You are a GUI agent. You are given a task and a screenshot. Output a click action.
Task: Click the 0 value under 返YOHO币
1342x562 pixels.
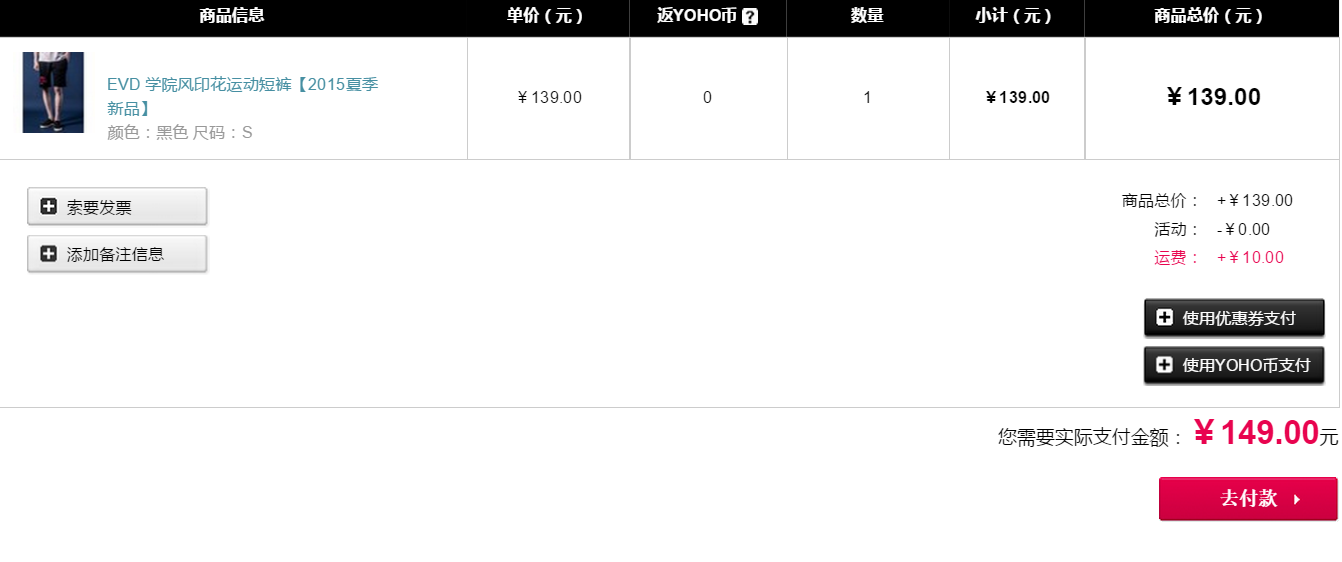(707, 97)
